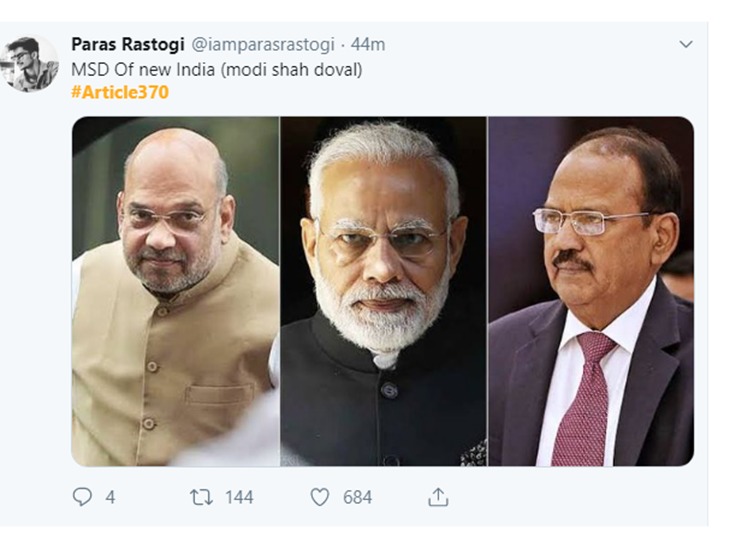Open the share tweet icon
This screenshot has width=730, height=548.
437,496
